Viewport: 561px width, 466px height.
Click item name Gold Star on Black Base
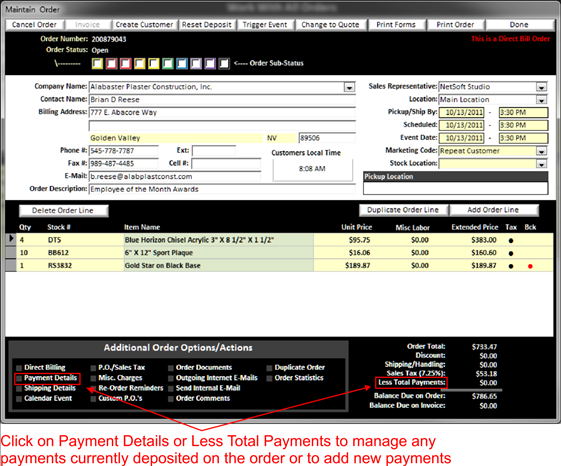(x=162, y=266)
